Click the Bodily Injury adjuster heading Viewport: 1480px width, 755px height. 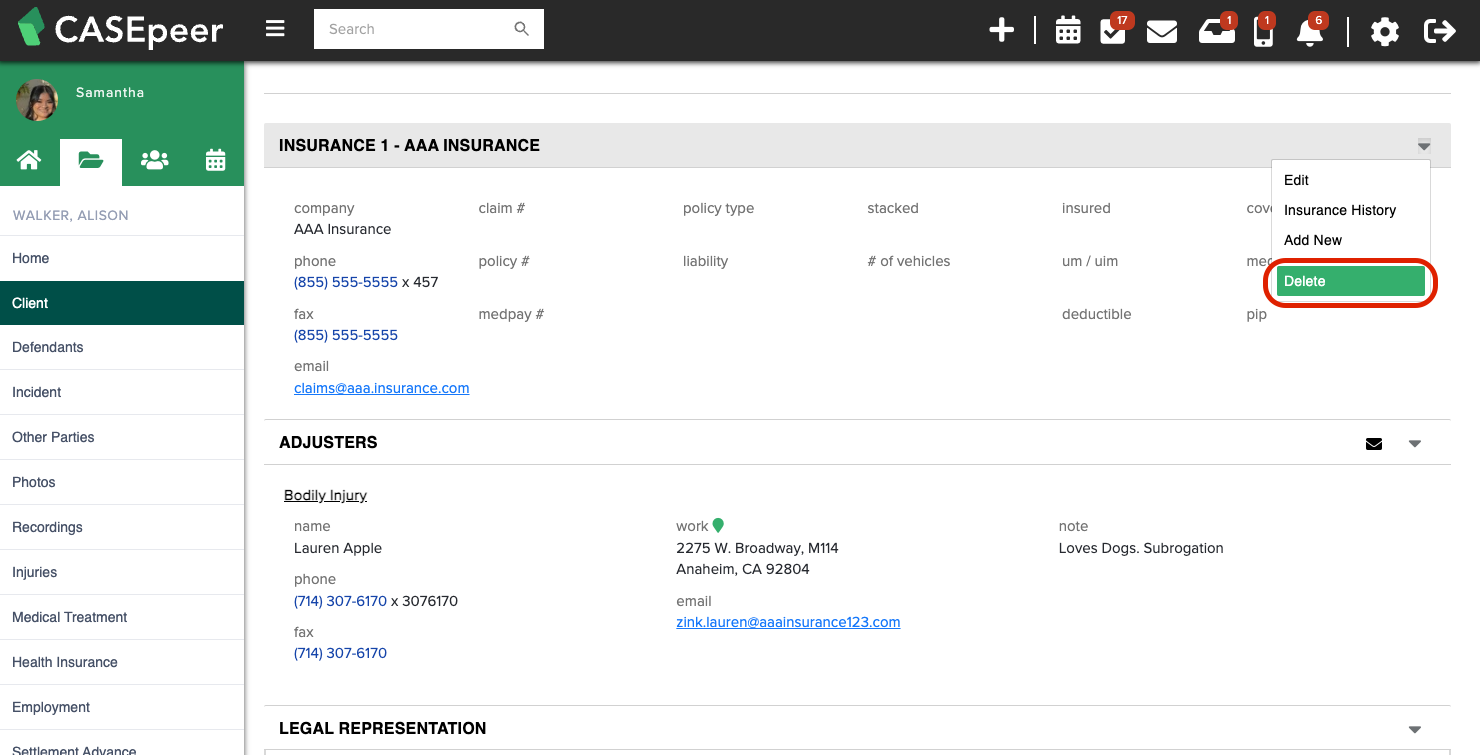(325, 495)
